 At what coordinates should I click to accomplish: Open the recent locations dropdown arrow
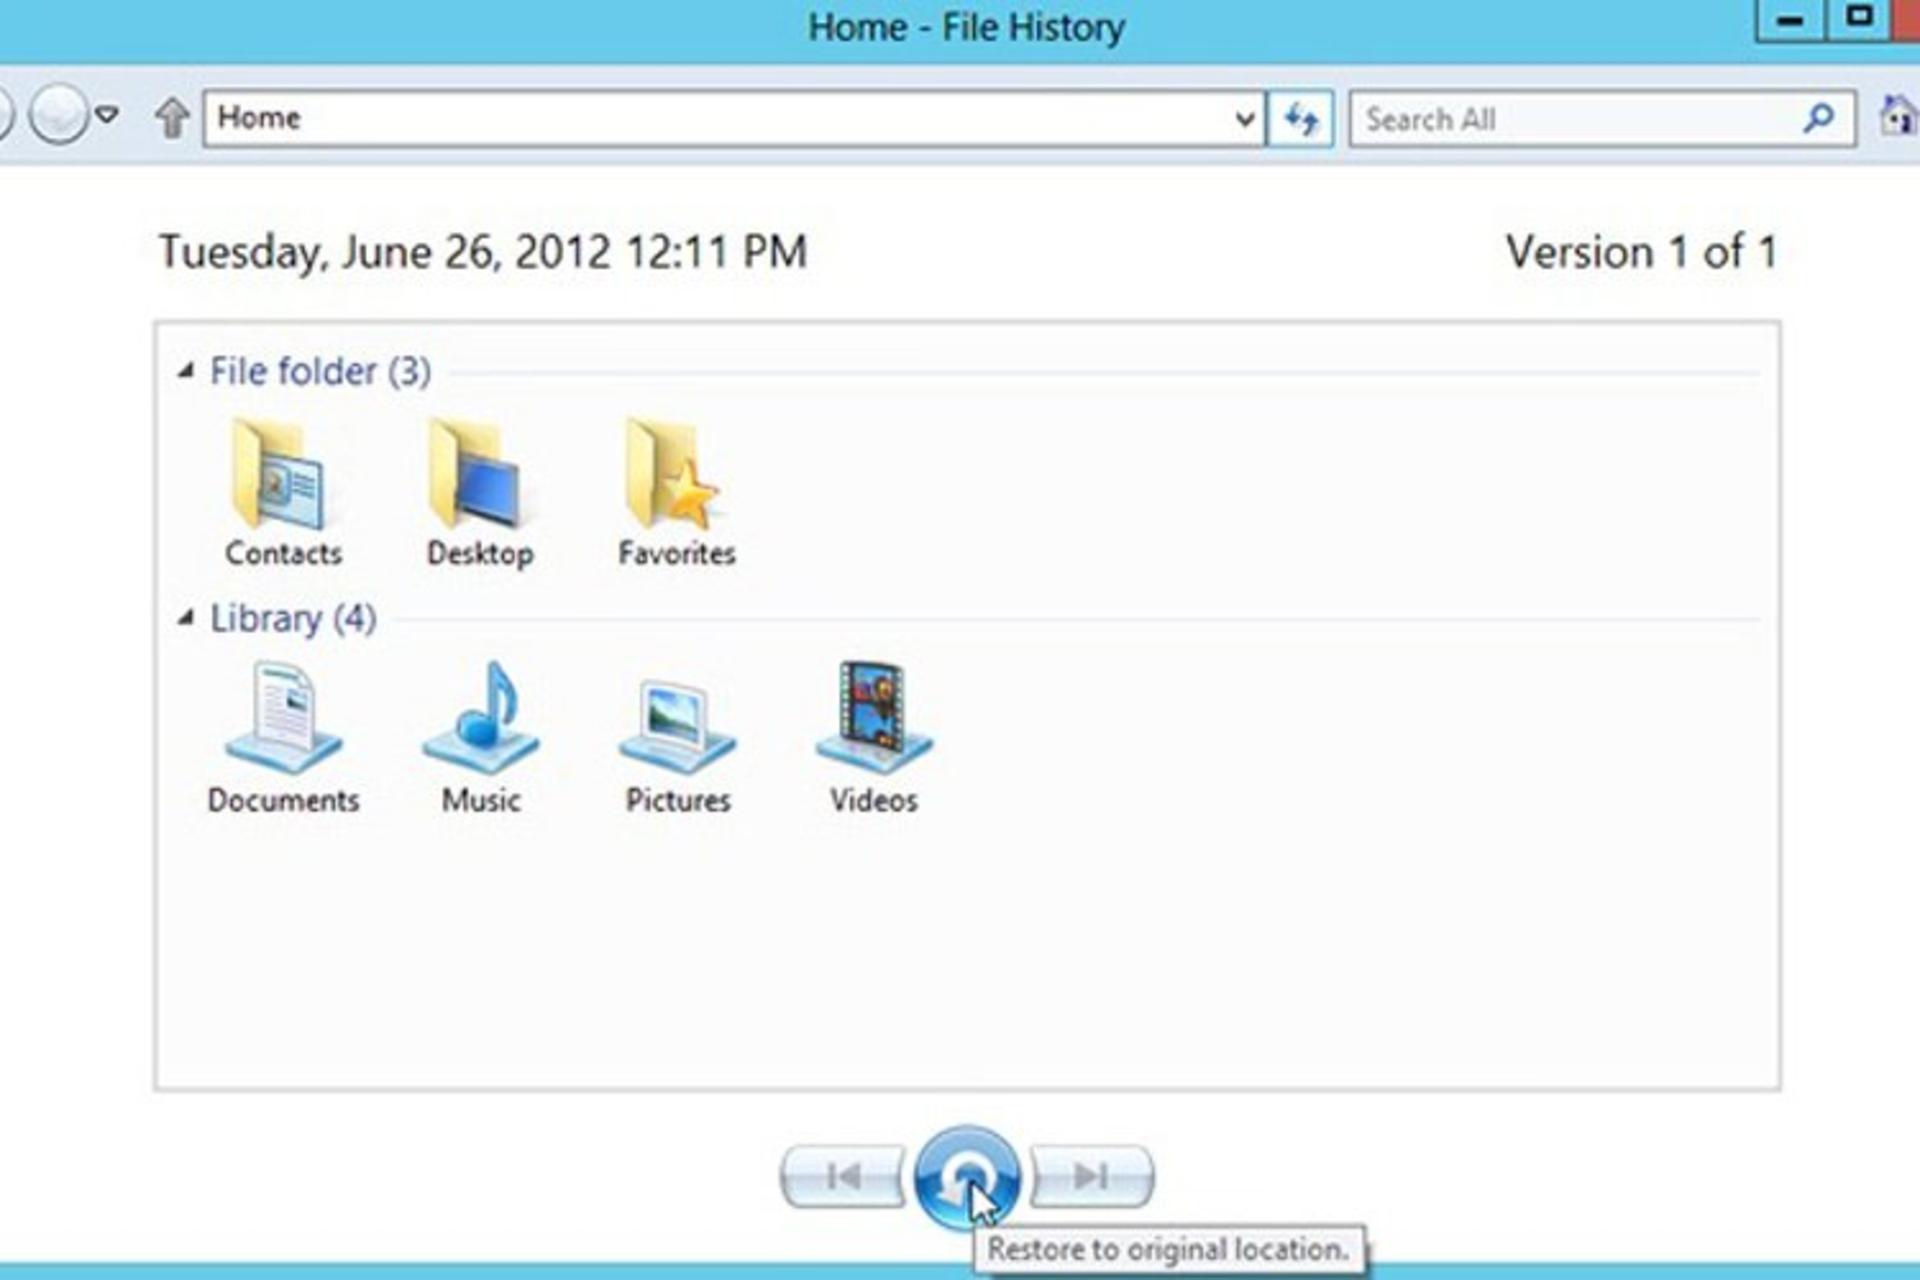tap(107, 116)
